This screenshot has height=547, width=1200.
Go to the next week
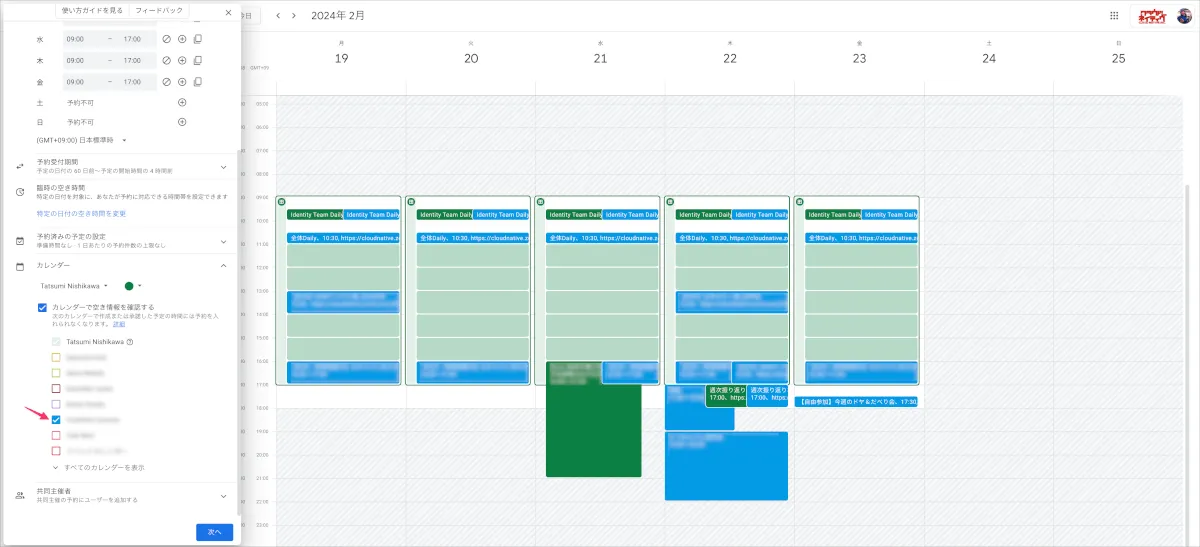point(293,16)
